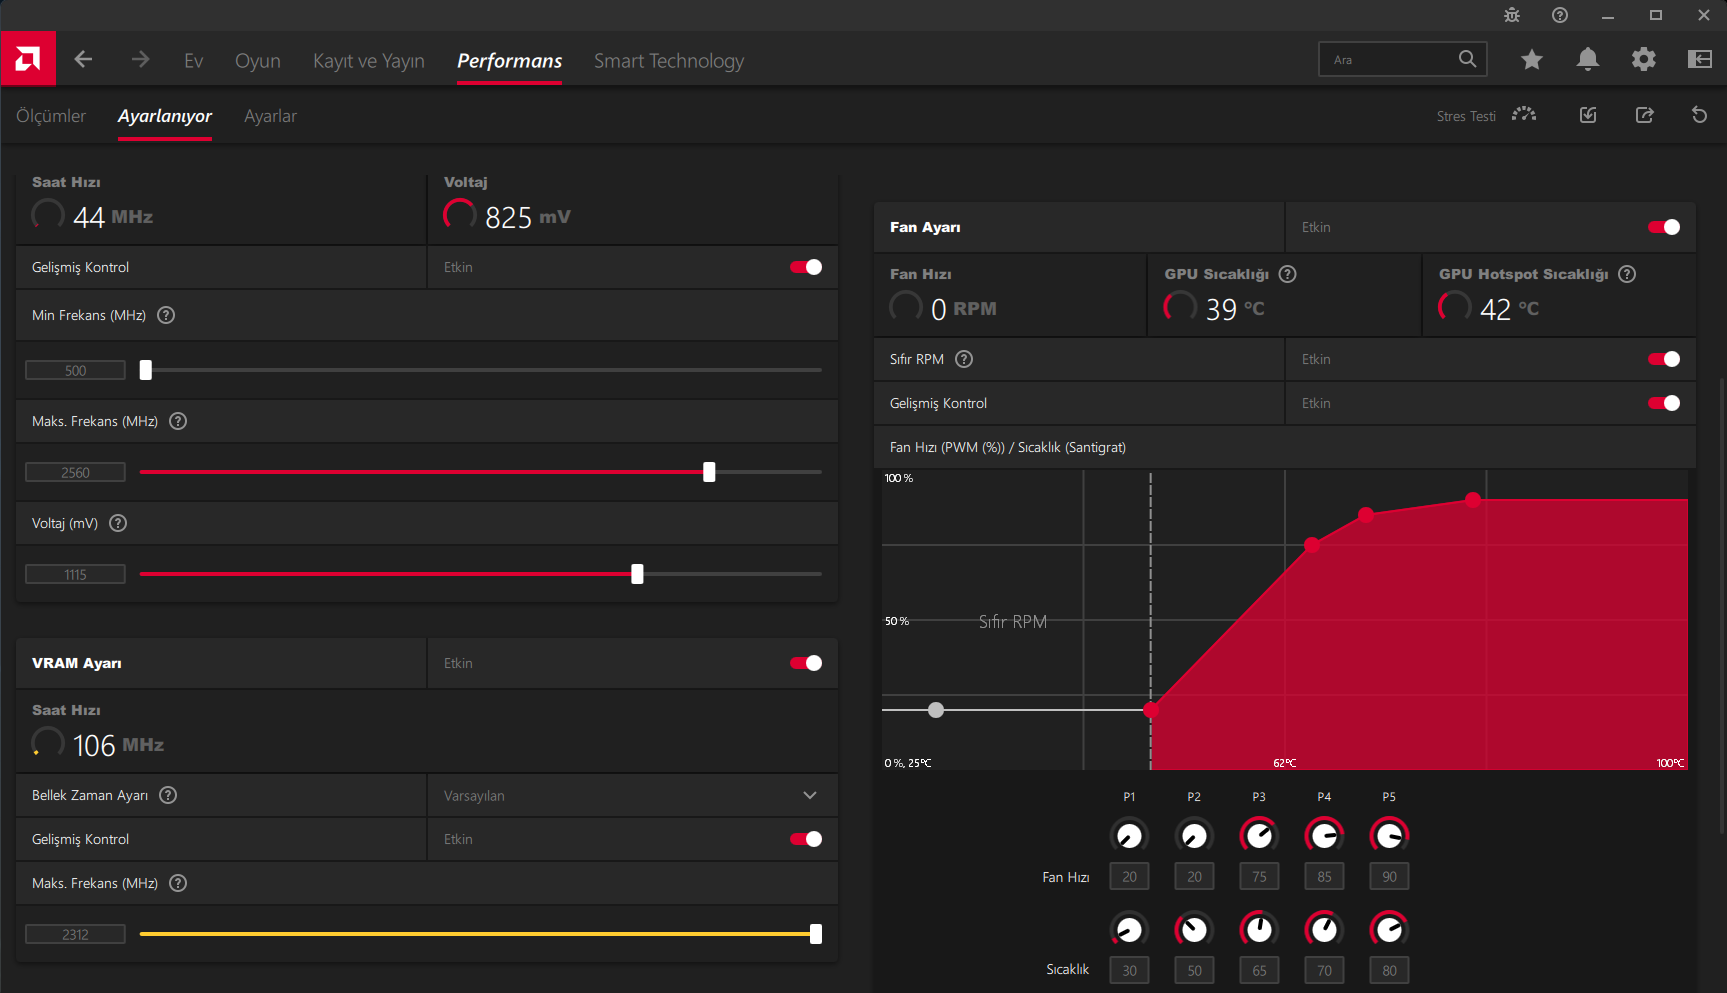This screenshot has width=1727, height=993.
Task: Show help for Sıfır RPM
Action: point(964,359)
